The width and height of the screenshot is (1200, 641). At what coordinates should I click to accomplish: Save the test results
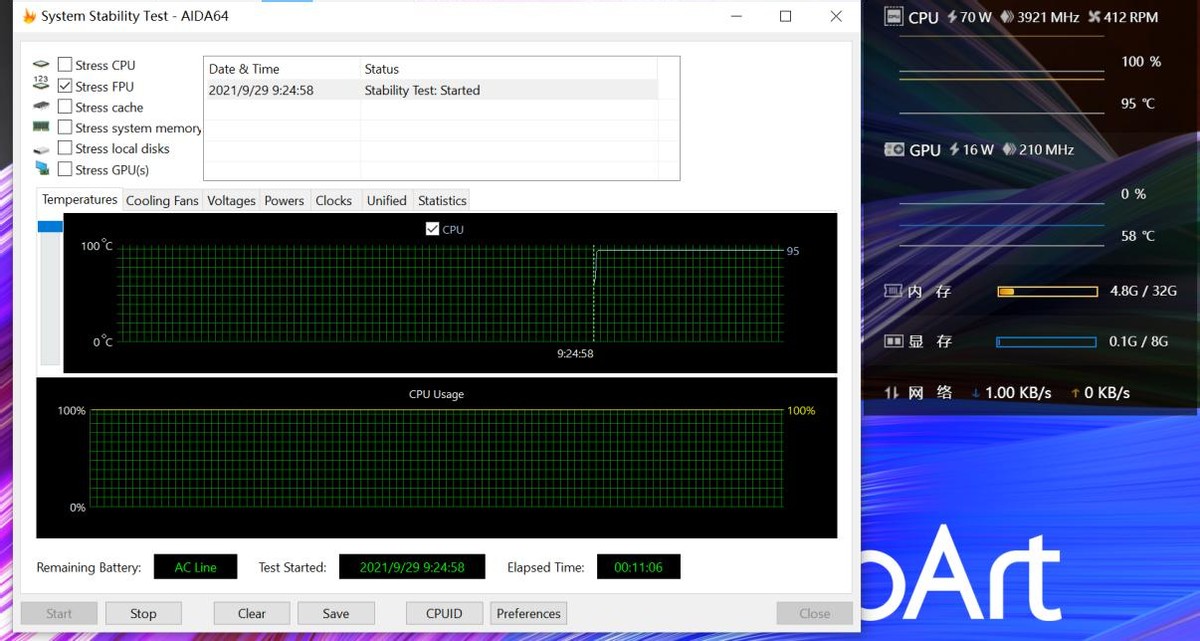(x=336, y=613)
